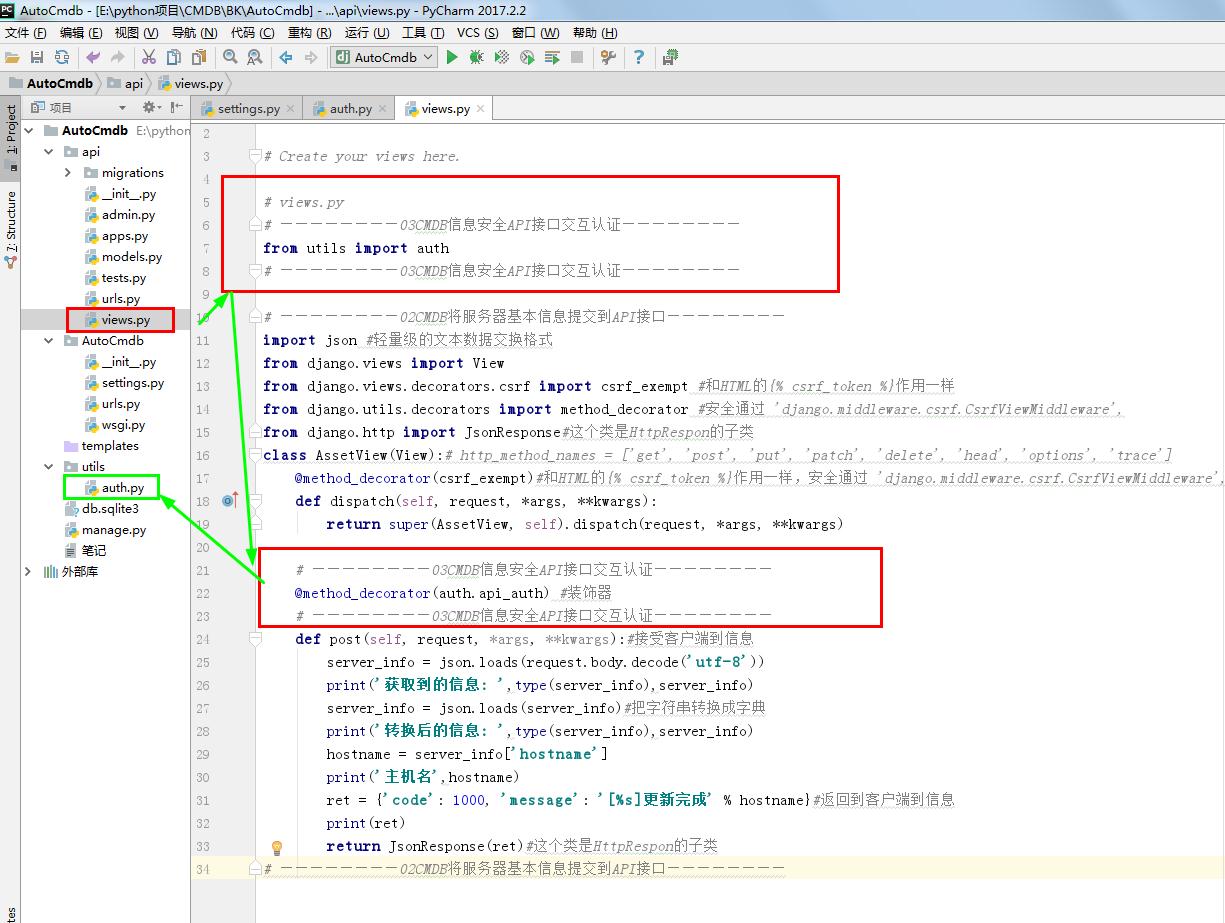Click the Copy icon in toolbar
The image size is (1225, 923).
pyautogui.click(x=174, y=57)
